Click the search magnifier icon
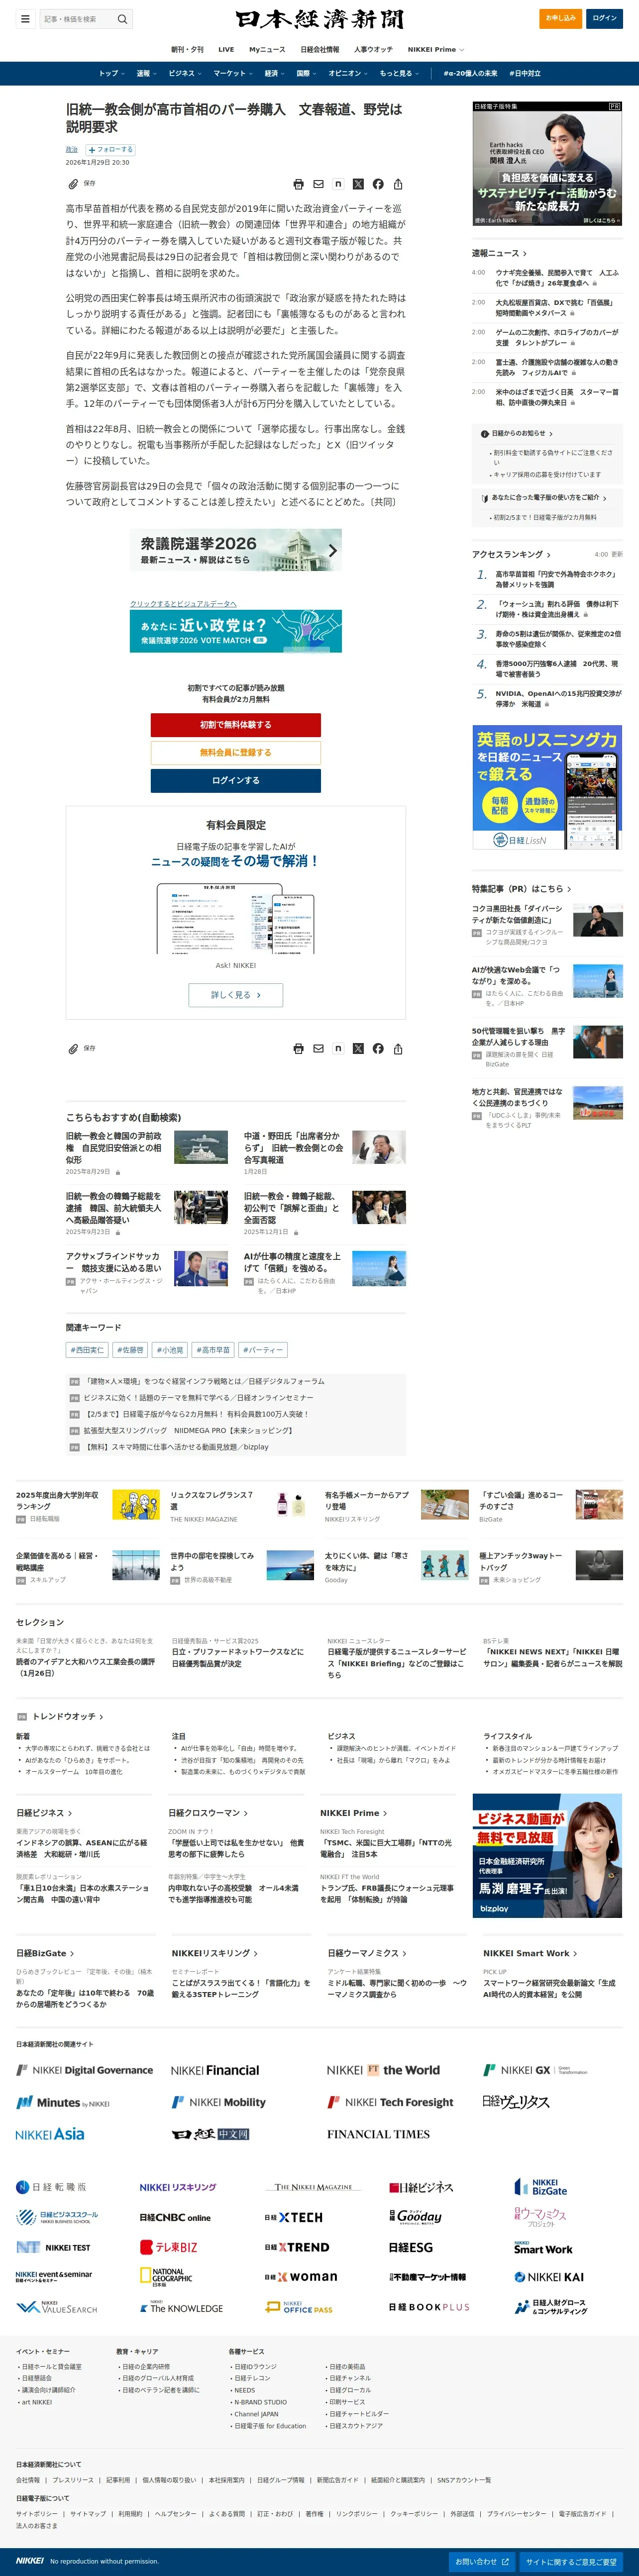Image resolution: width=639 pixels, height=2576 pixels. click(x=122, y=19)
